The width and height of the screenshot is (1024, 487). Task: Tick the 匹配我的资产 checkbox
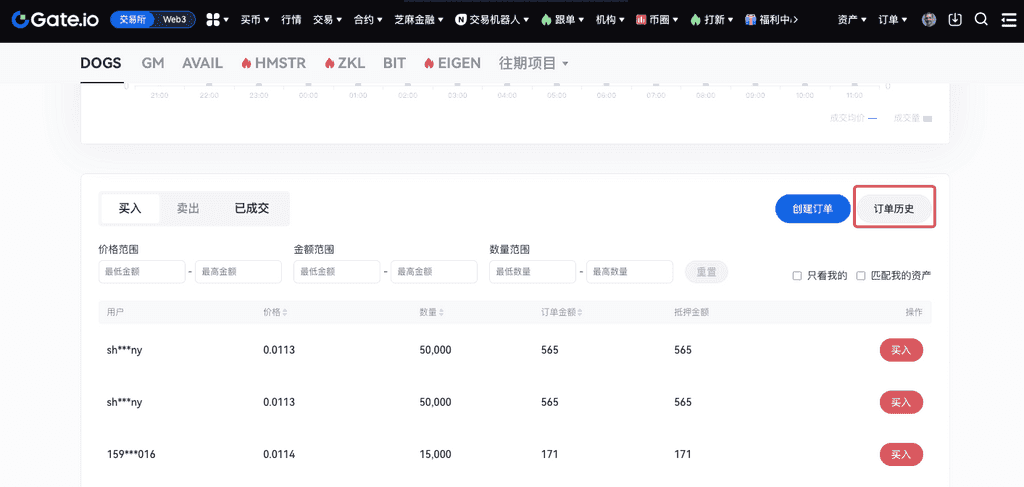coord(861,275)
